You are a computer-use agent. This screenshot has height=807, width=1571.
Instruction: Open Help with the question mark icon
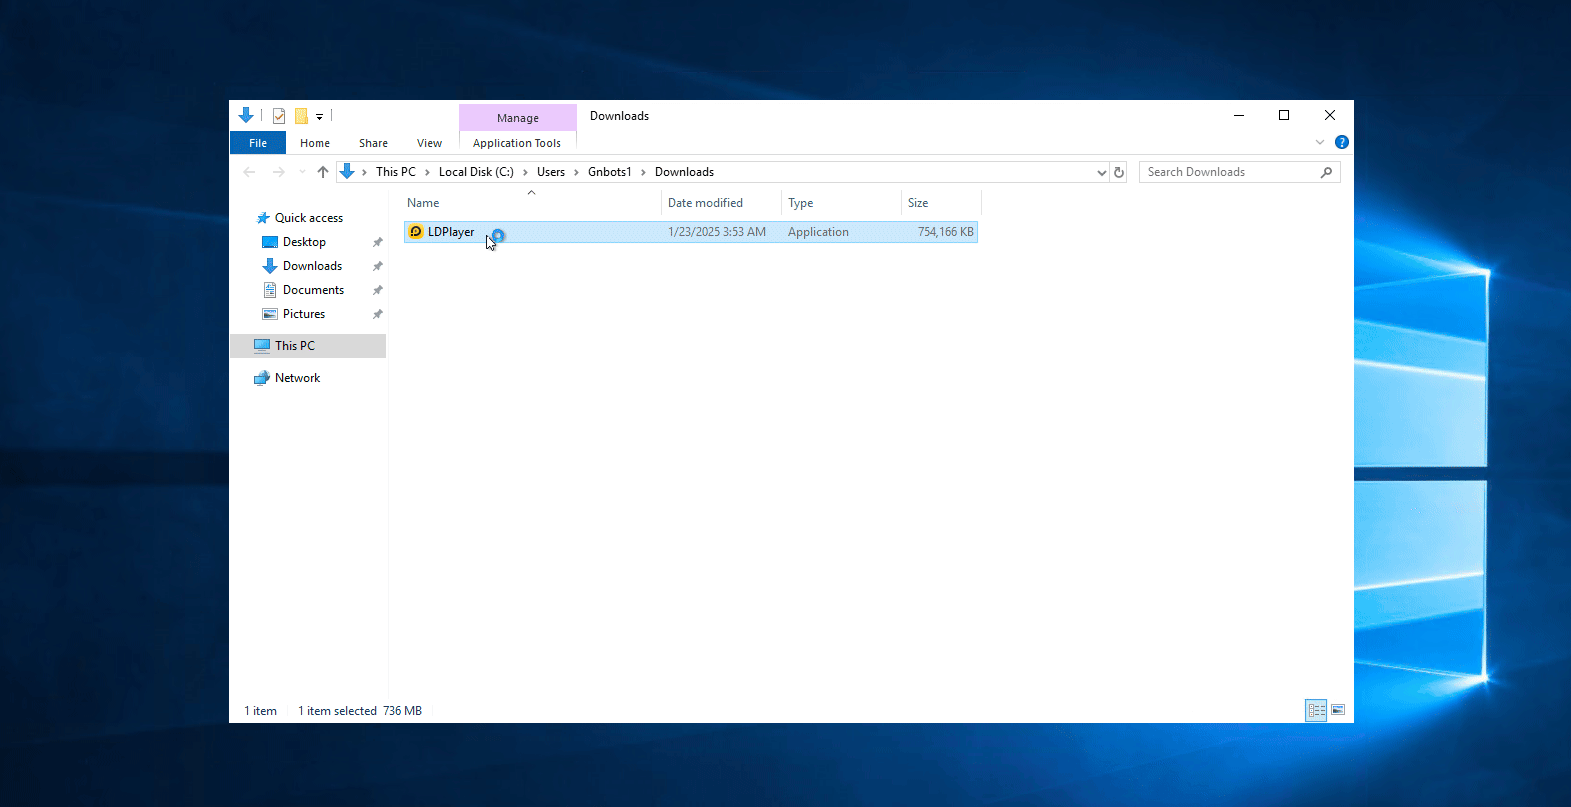1342,142
